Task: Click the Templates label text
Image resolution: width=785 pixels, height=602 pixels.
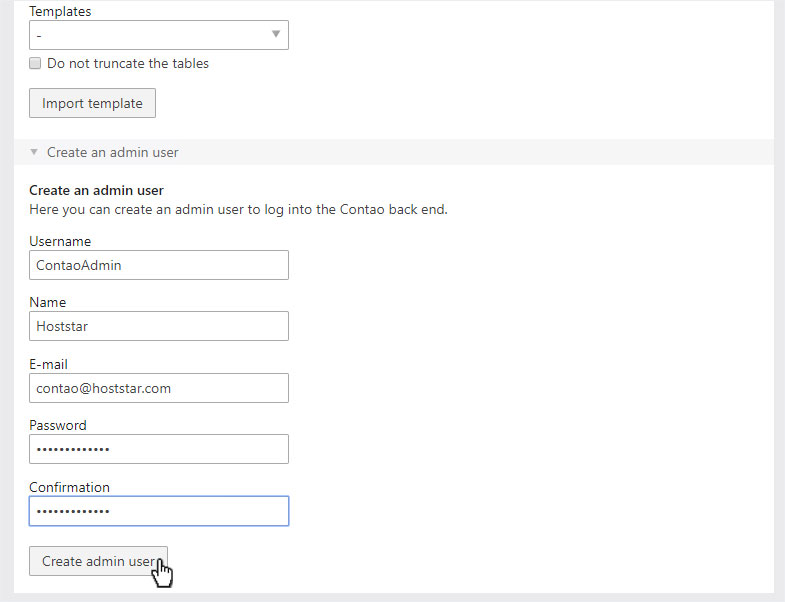Action: (x=60, y=12)
